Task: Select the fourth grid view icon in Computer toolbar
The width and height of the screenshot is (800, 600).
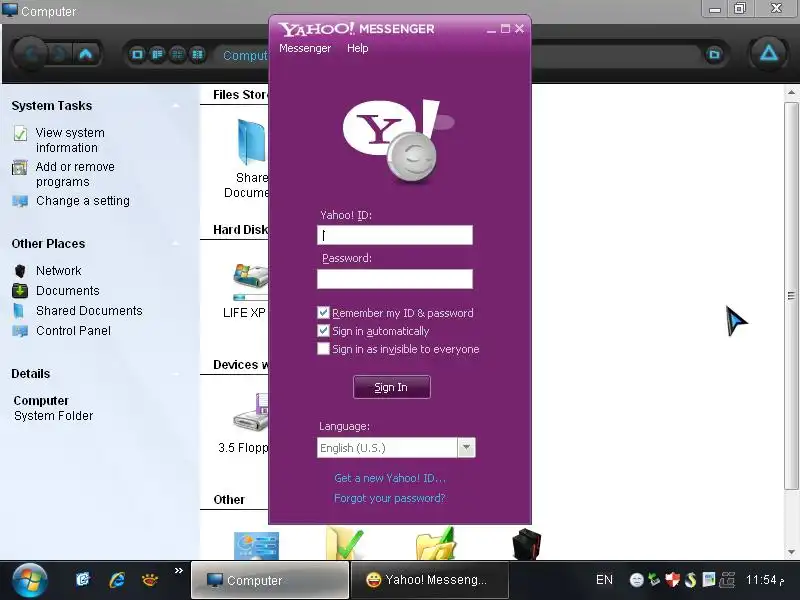Action: (x=197, y=54)
